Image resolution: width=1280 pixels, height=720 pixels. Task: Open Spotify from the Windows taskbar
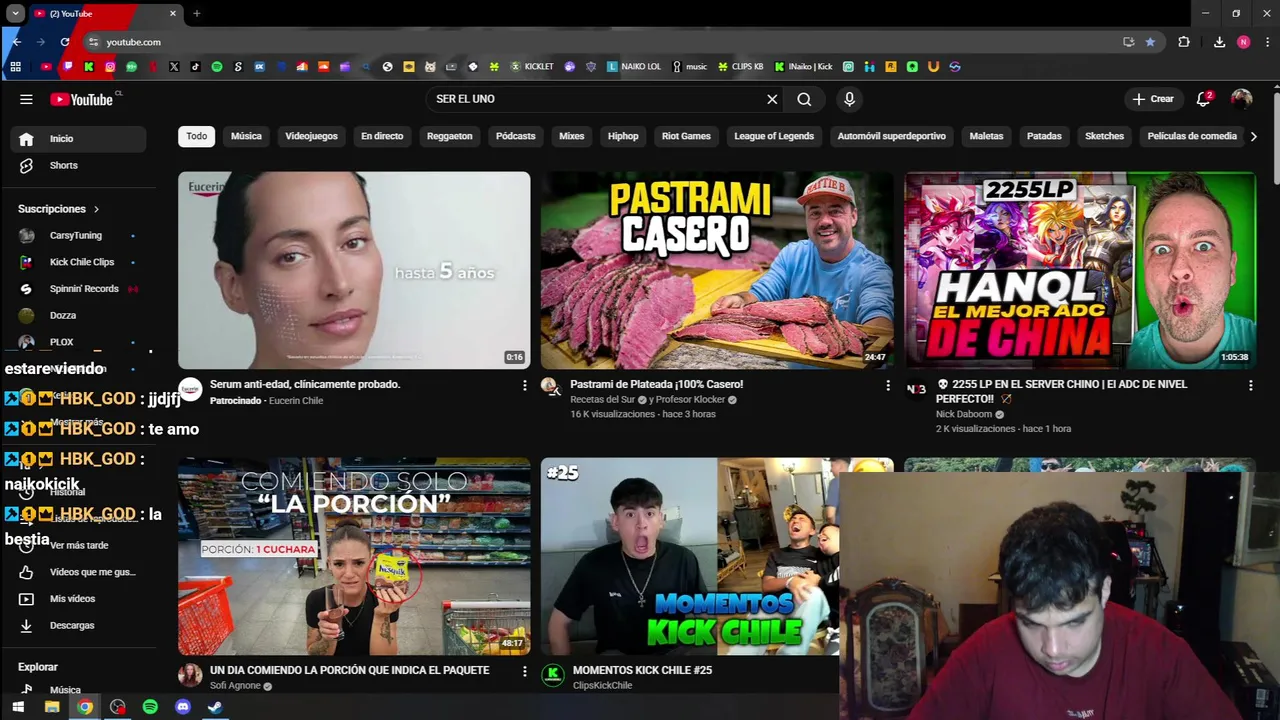pyautogui.click(x=150, y=707)
